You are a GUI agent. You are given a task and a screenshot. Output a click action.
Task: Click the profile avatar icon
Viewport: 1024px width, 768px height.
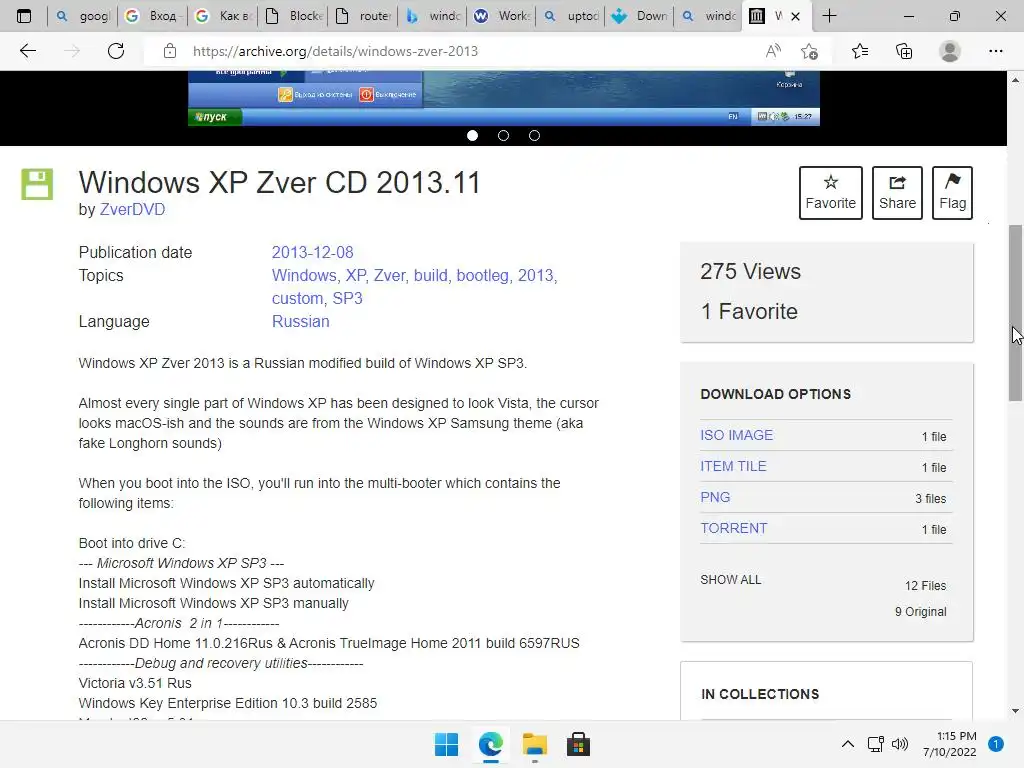(x=950, y=51)
